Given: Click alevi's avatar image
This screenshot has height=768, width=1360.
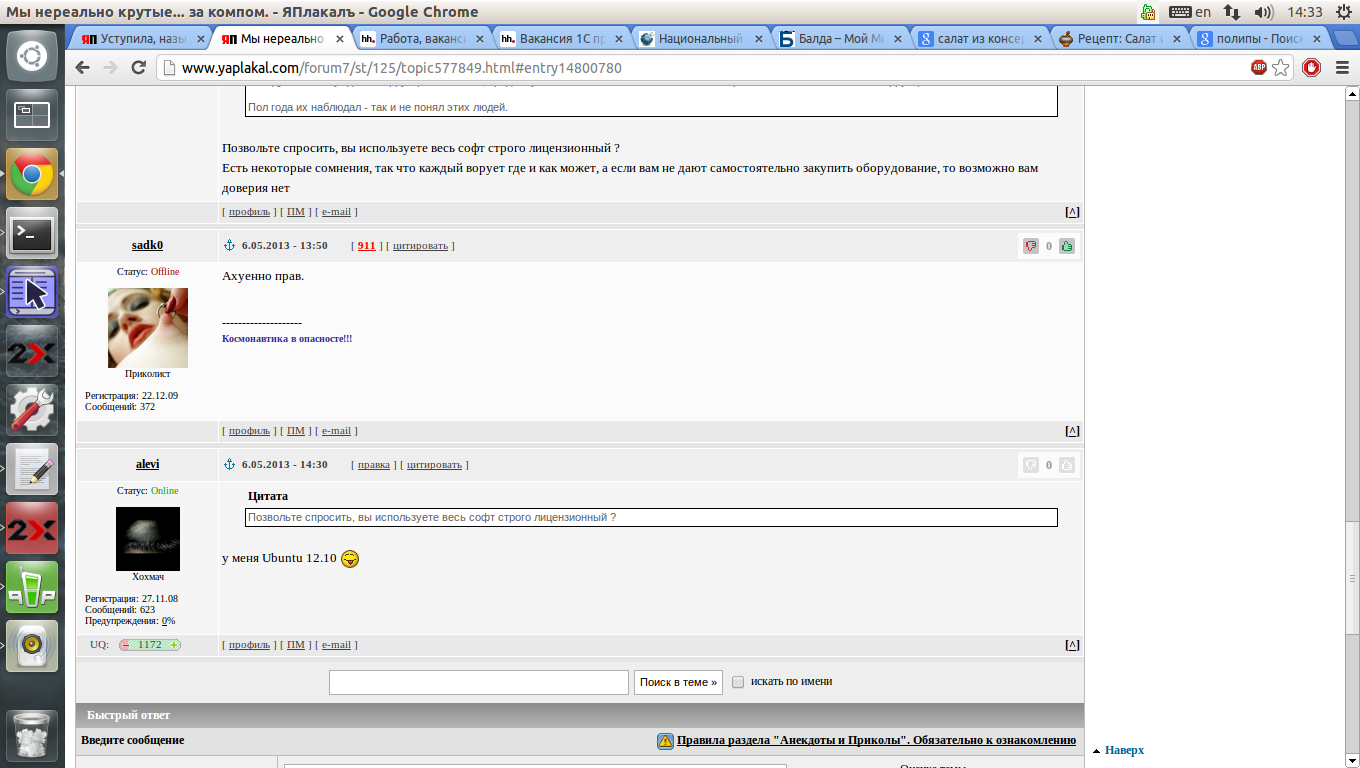Looking at the screenshot, I should coord(148,539).
